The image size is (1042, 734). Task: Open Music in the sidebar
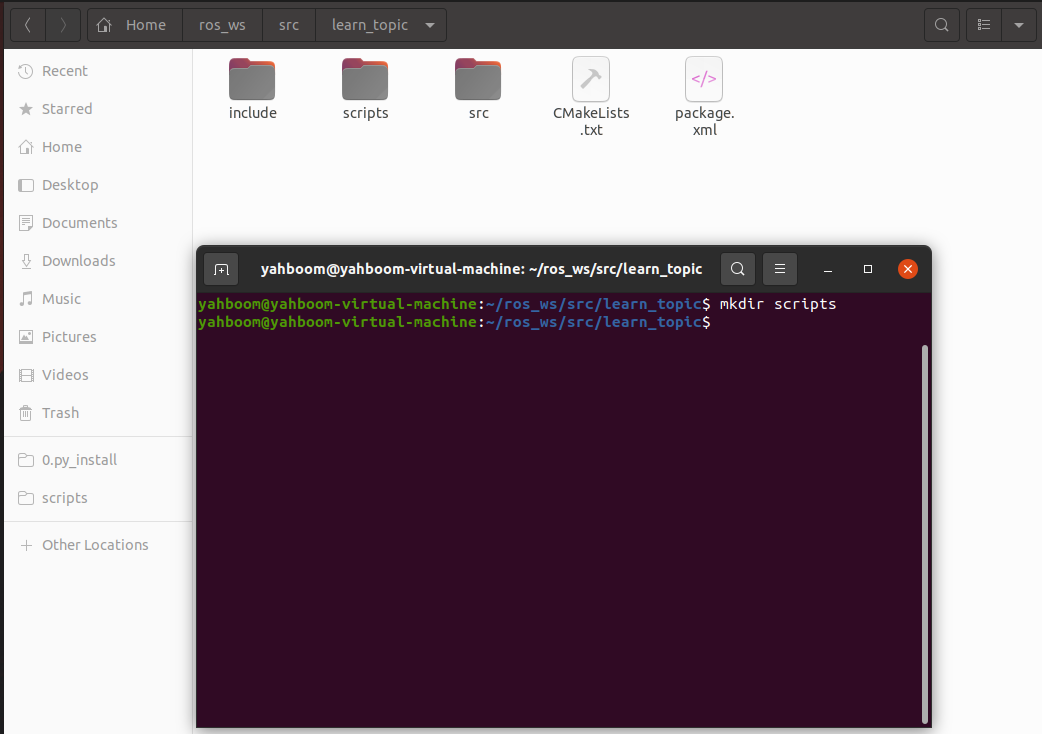[98, 299]
